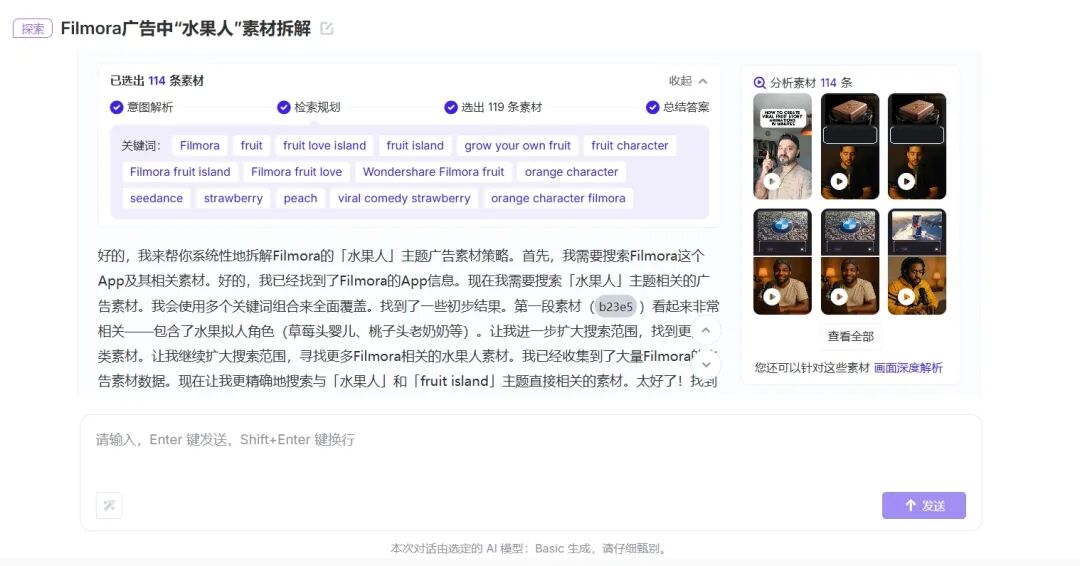
Task: Click the fruit character keyword tag
Action: pos(630,145)
